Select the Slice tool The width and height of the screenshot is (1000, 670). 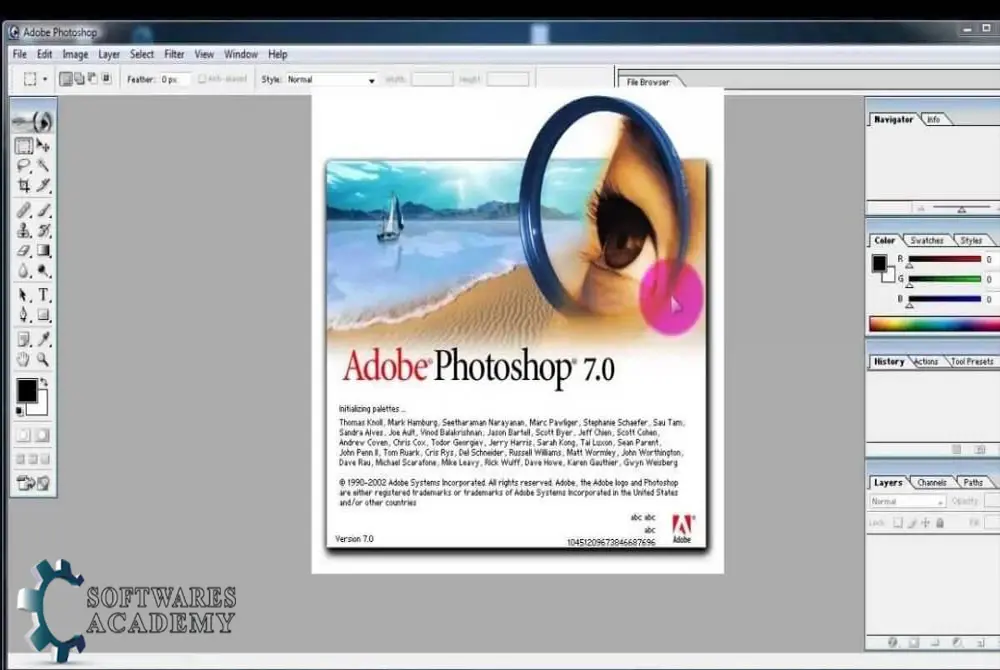pyautogui.click(x=43, y=186)
